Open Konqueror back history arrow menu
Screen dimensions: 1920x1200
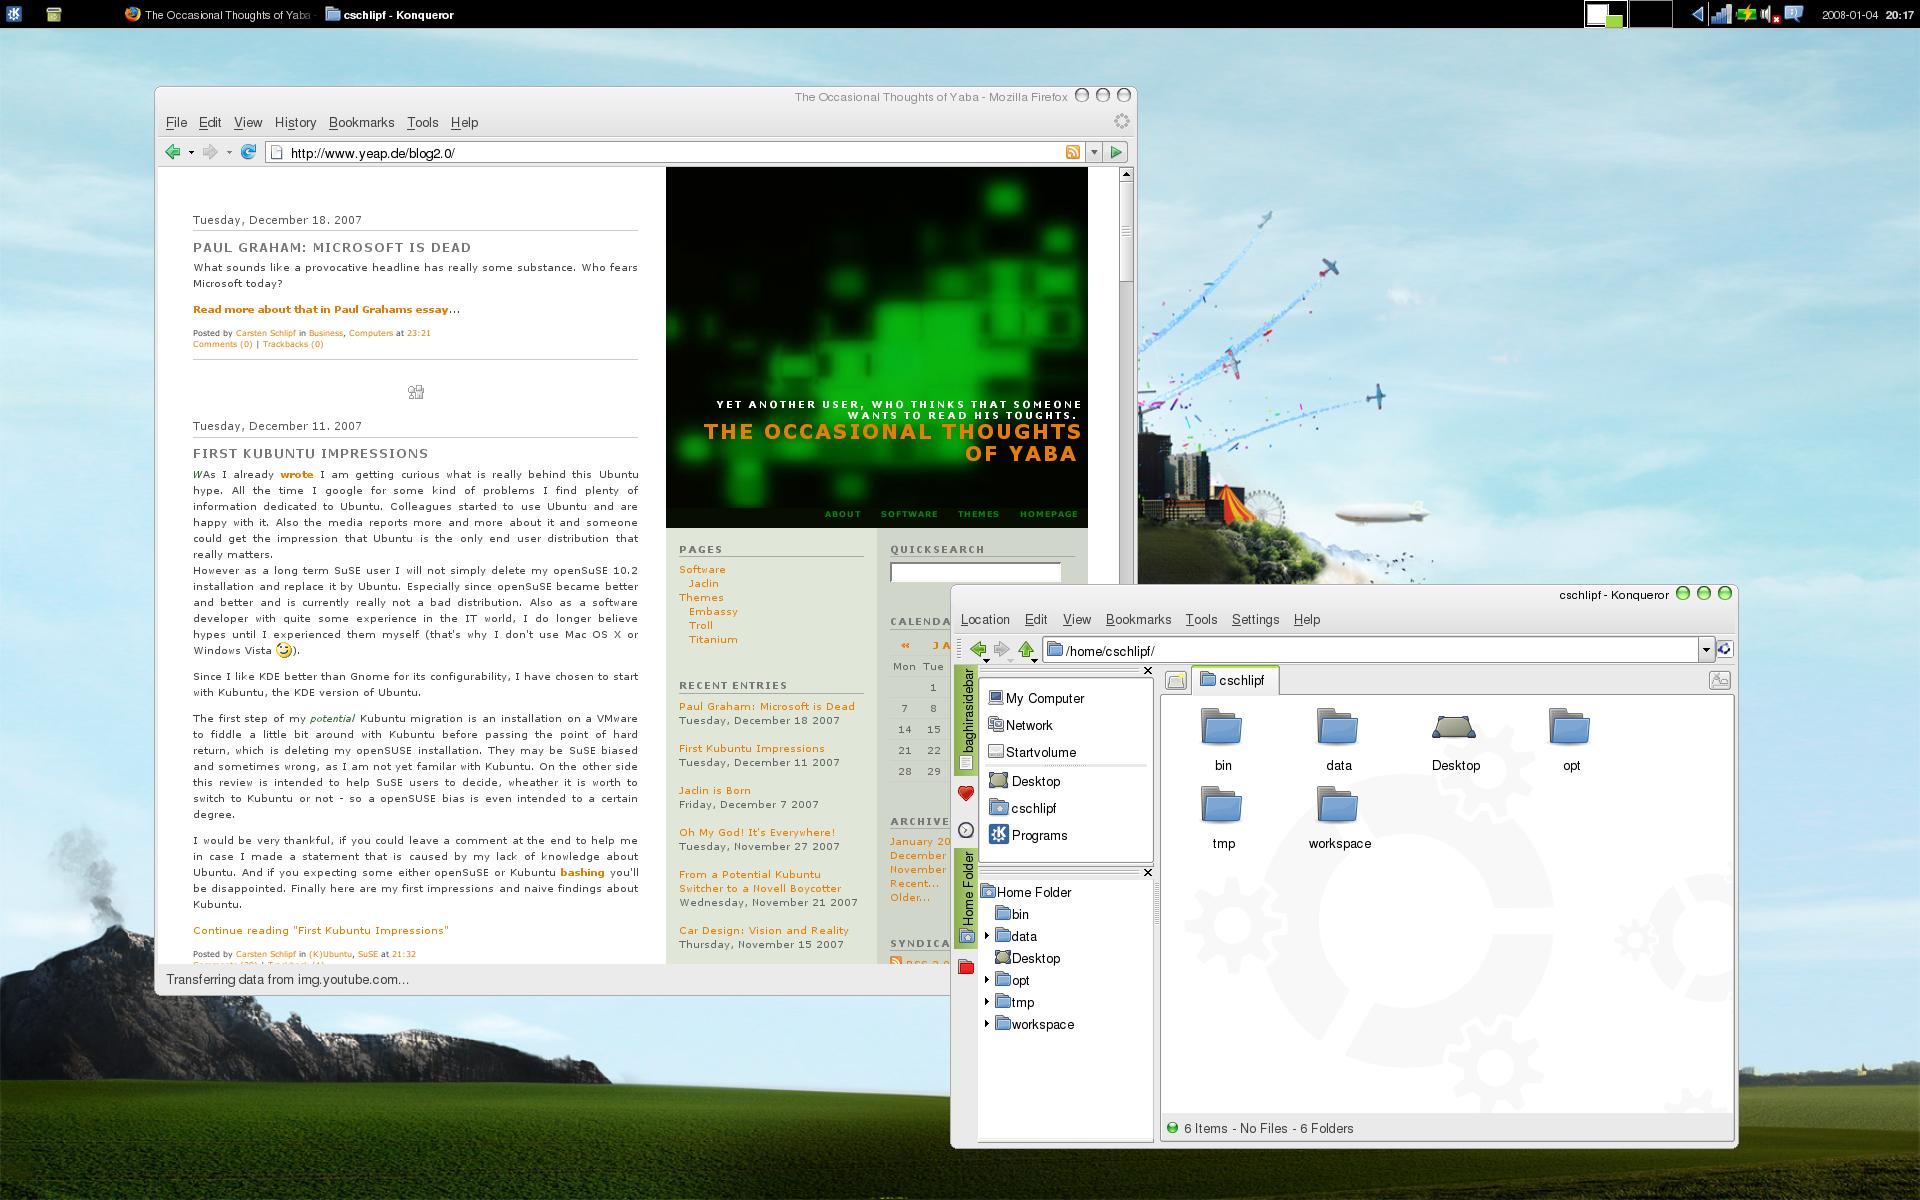click(987, 661)
